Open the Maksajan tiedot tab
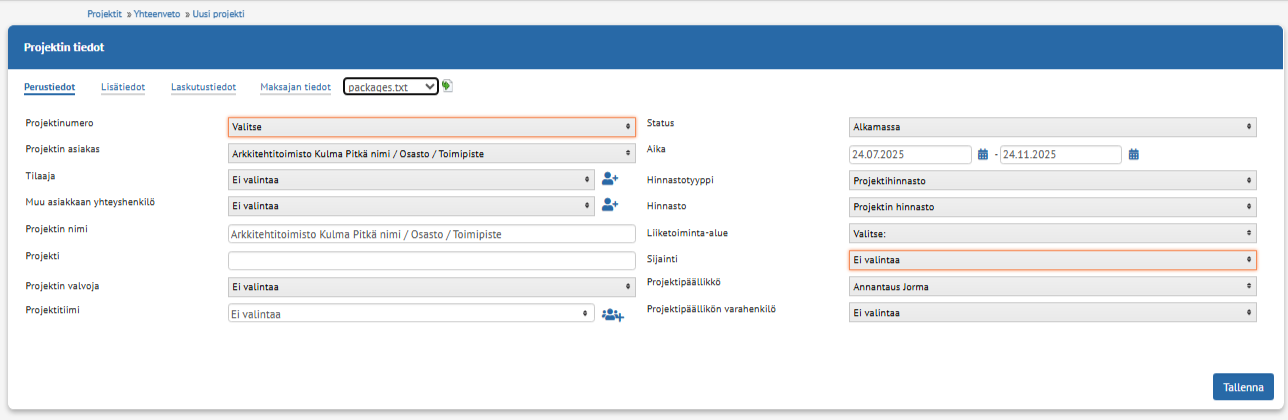 tap(295, 87)
